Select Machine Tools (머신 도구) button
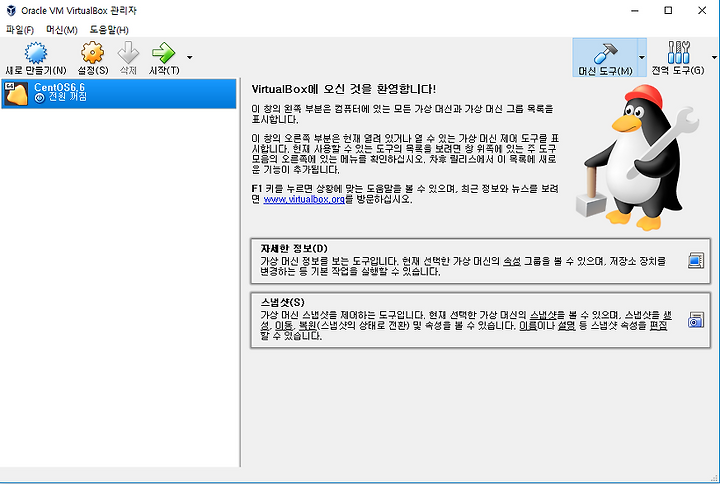The image size is (720, 484). click(x=605, y=57)
